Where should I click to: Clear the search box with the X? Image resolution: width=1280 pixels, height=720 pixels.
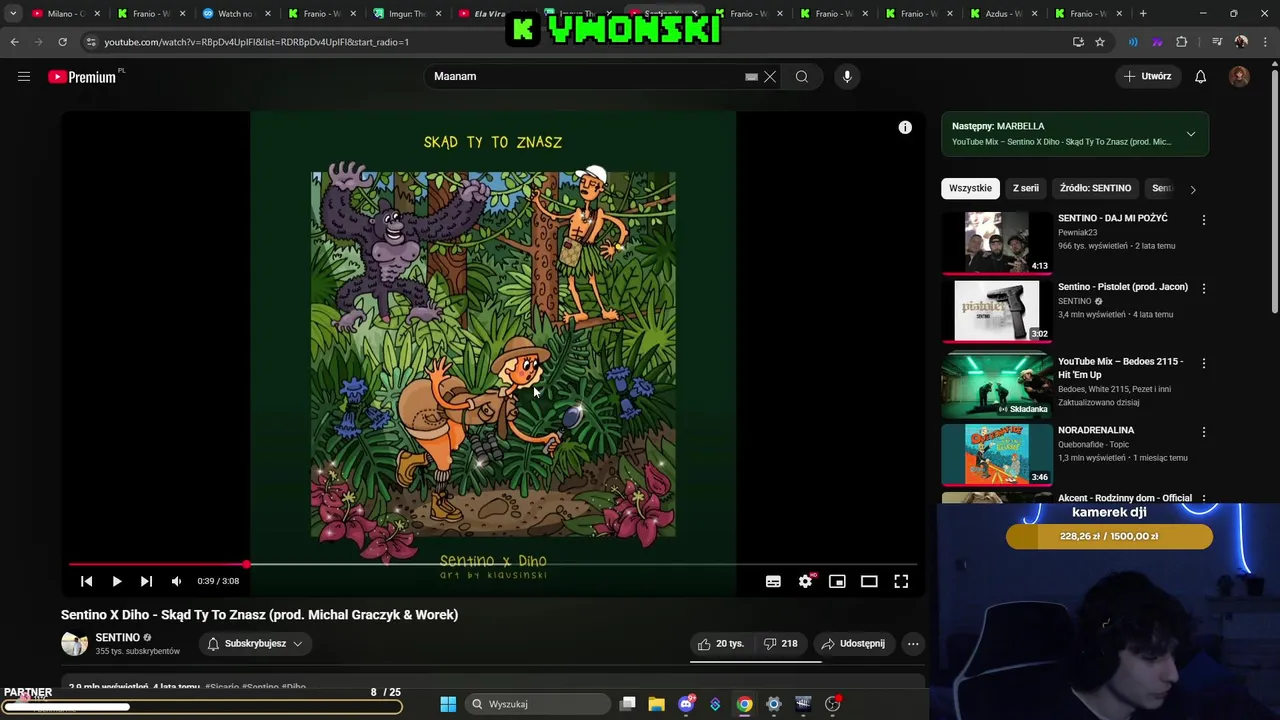click(770, 76)
